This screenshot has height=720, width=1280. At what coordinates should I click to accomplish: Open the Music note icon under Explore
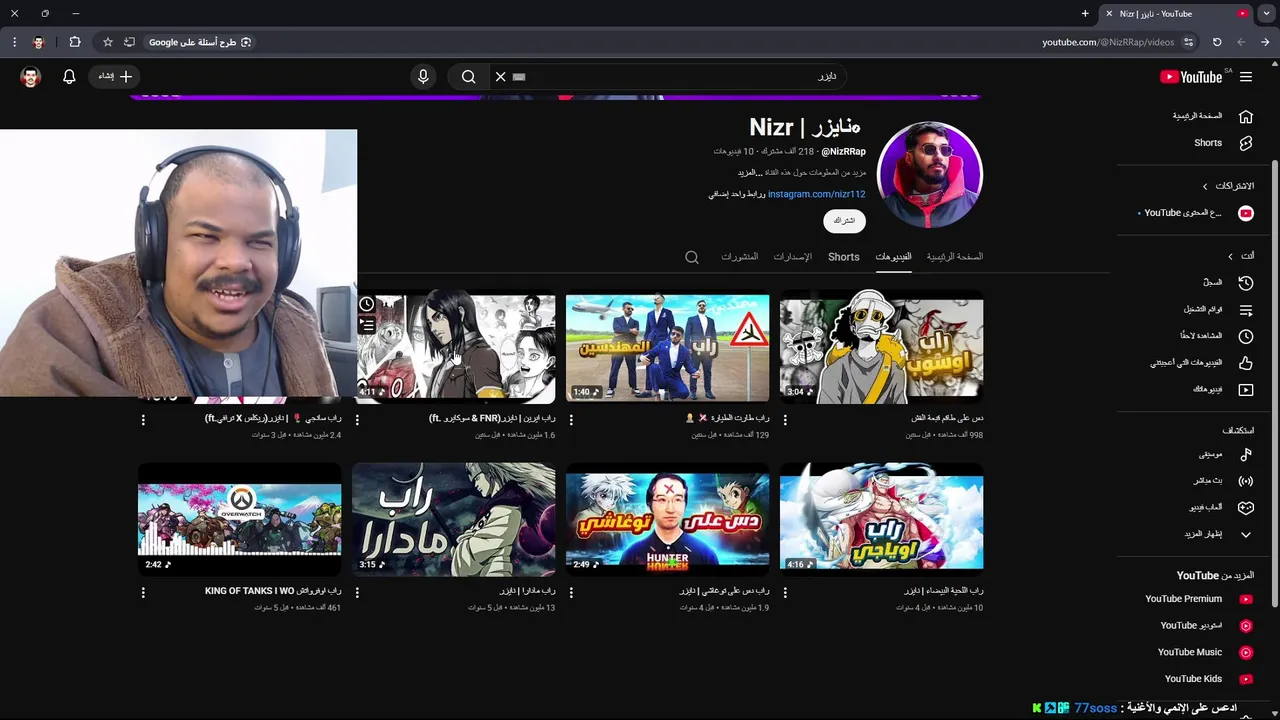click(x=1246, y=454)
